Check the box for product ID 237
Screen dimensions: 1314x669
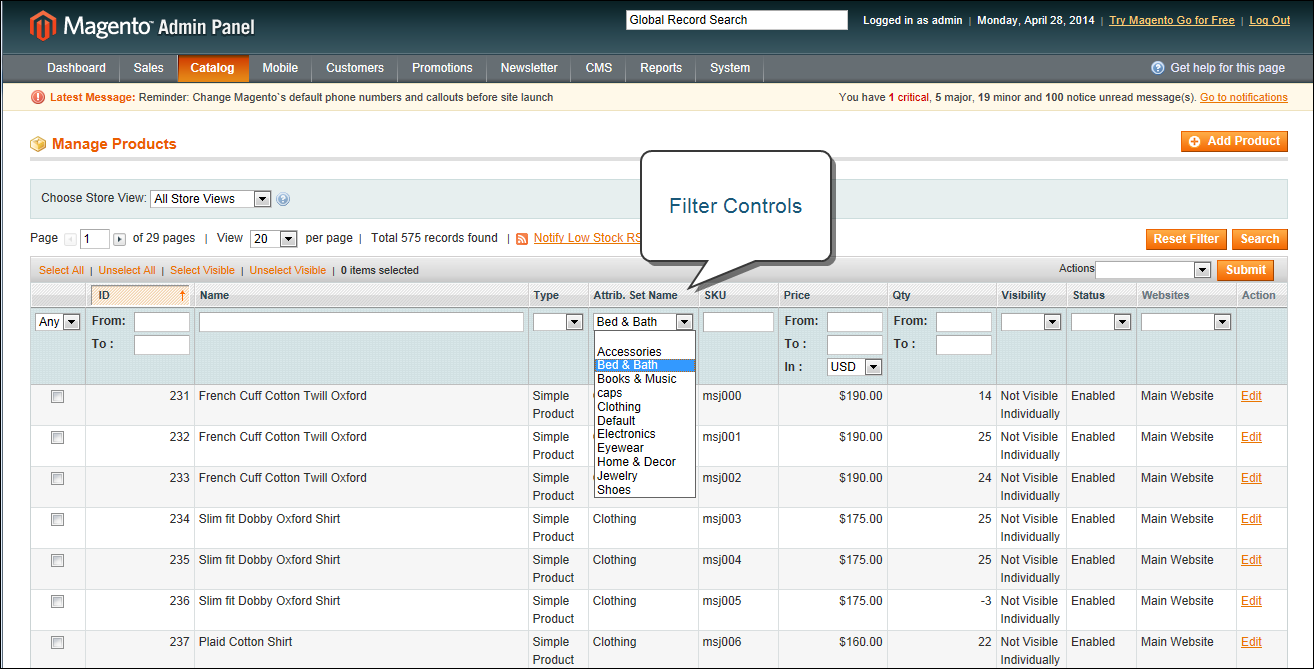pyautogui.click(x=57, y=642)
